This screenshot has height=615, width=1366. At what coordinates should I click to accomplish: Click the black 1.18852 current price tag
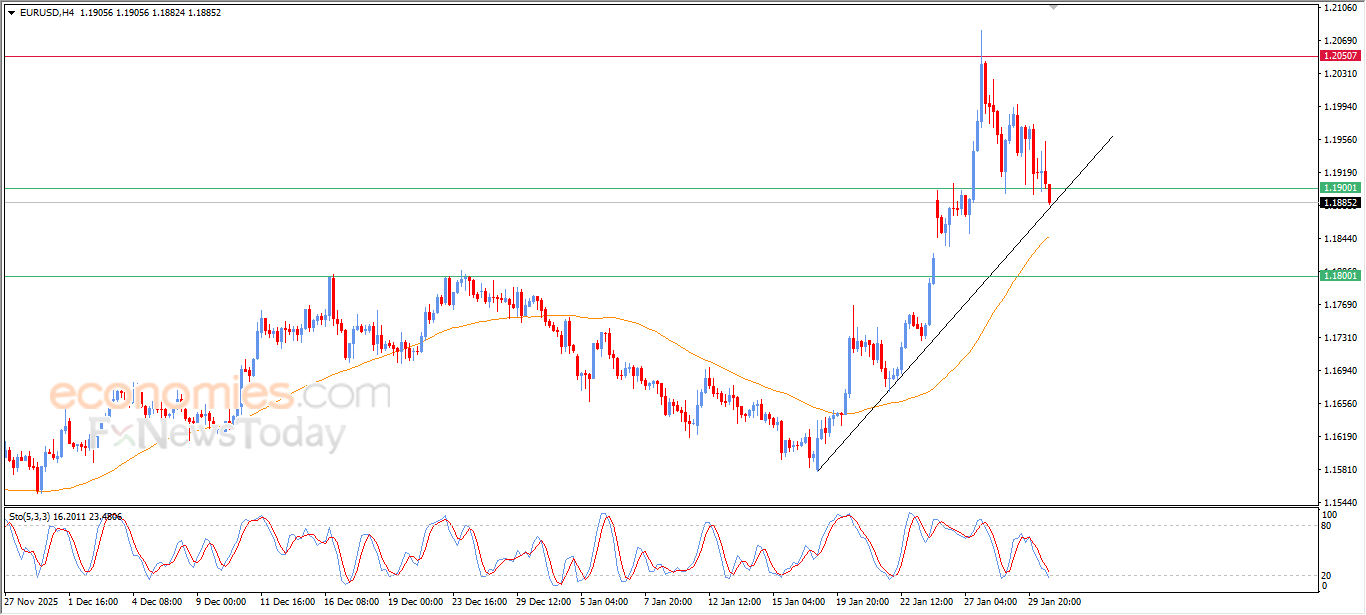[1339, 203]
